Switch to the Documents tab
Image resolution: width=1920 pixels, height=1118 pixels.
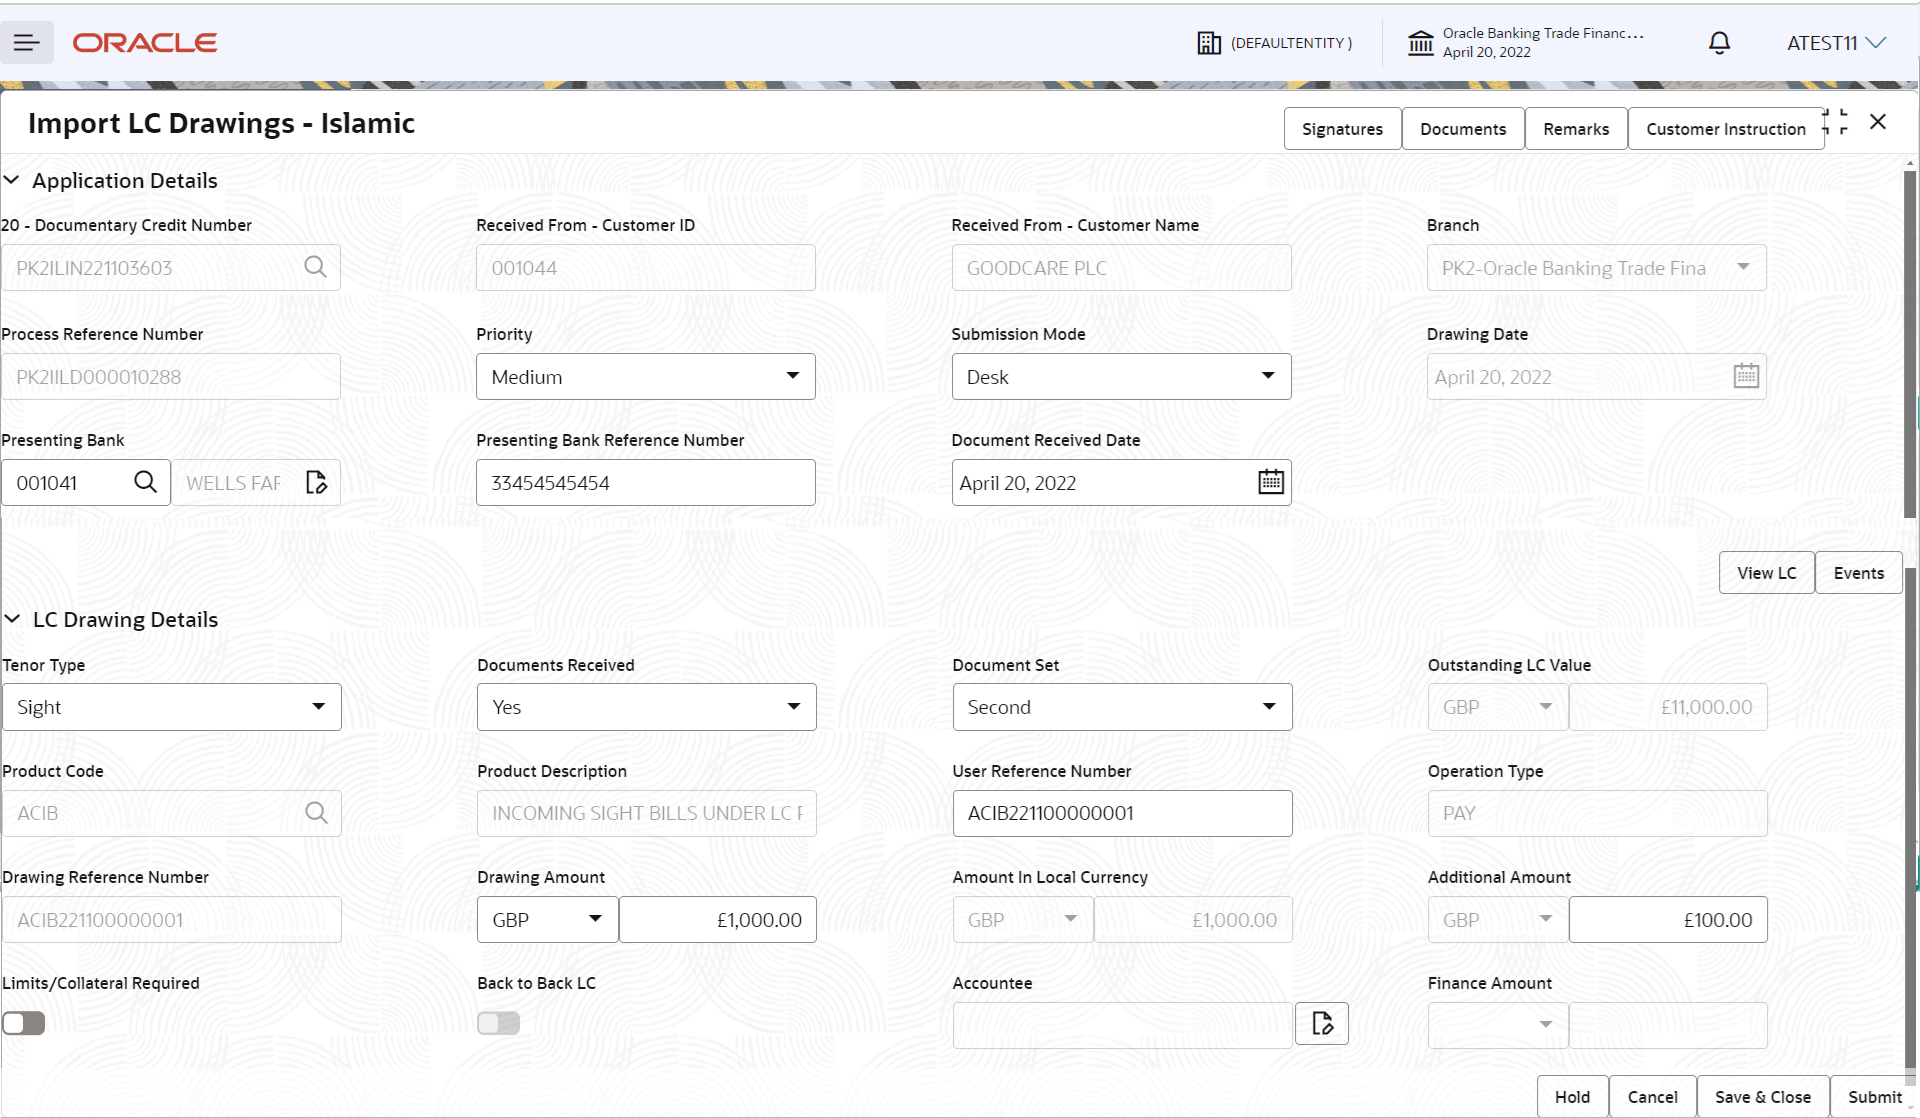click(x=1462, y=128)
